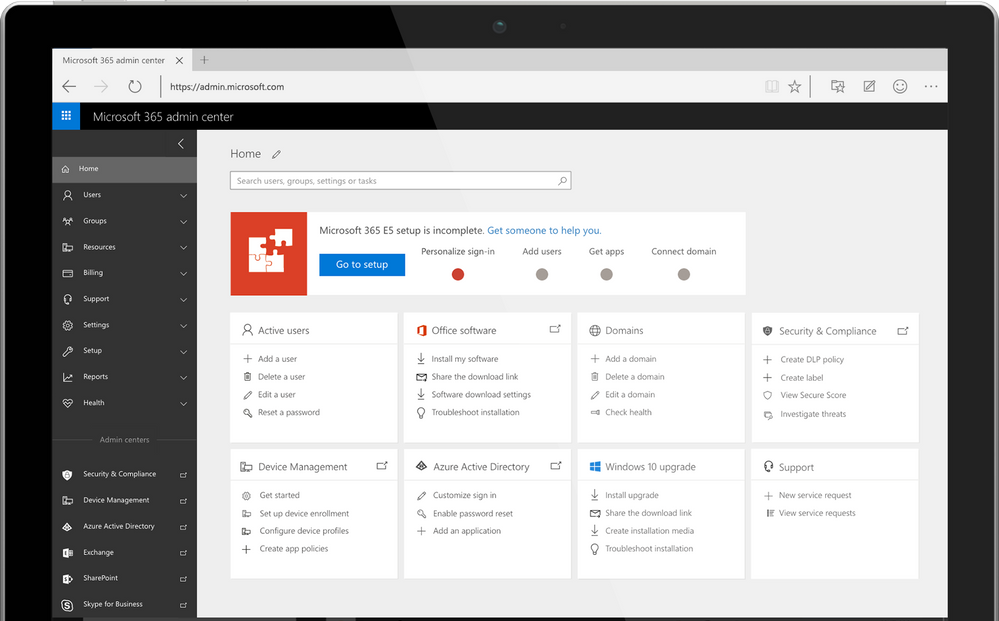This screenshot has width=999, height=621.
Task: Expand the Users menu chevron
Action: pos(183,196)
